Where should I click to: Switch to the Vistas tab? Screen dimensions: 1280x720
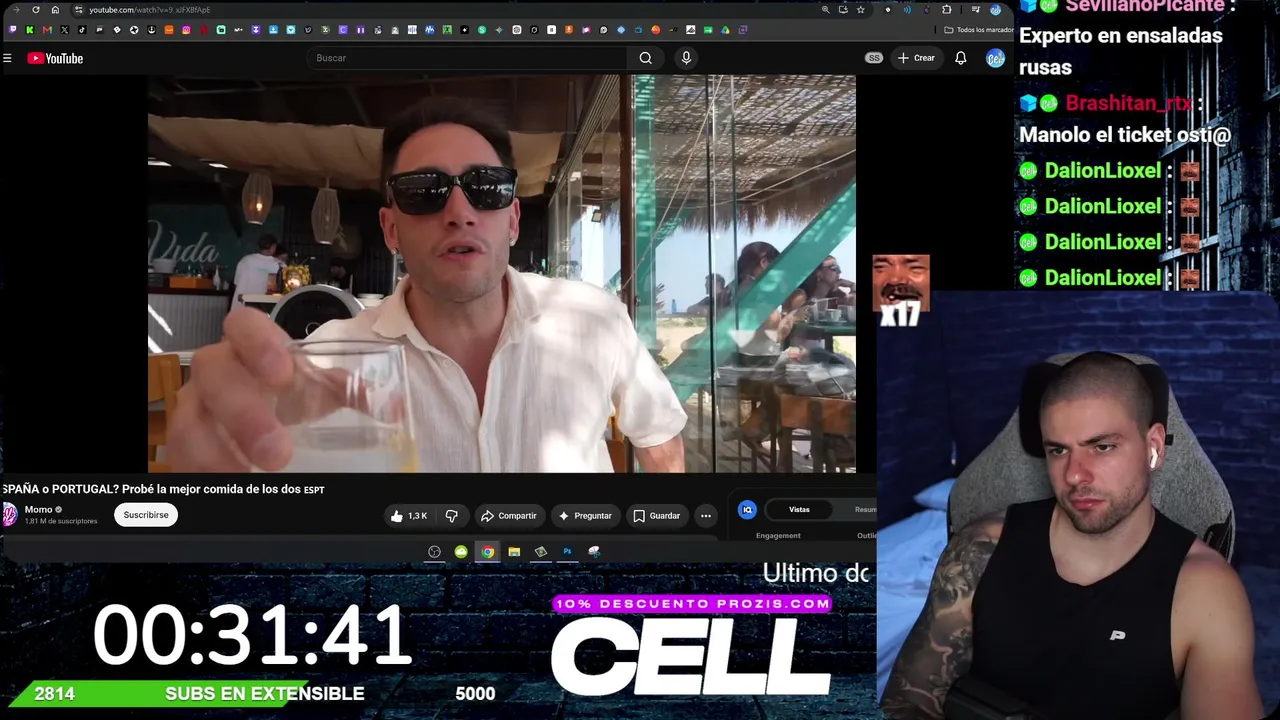[799, 510]
